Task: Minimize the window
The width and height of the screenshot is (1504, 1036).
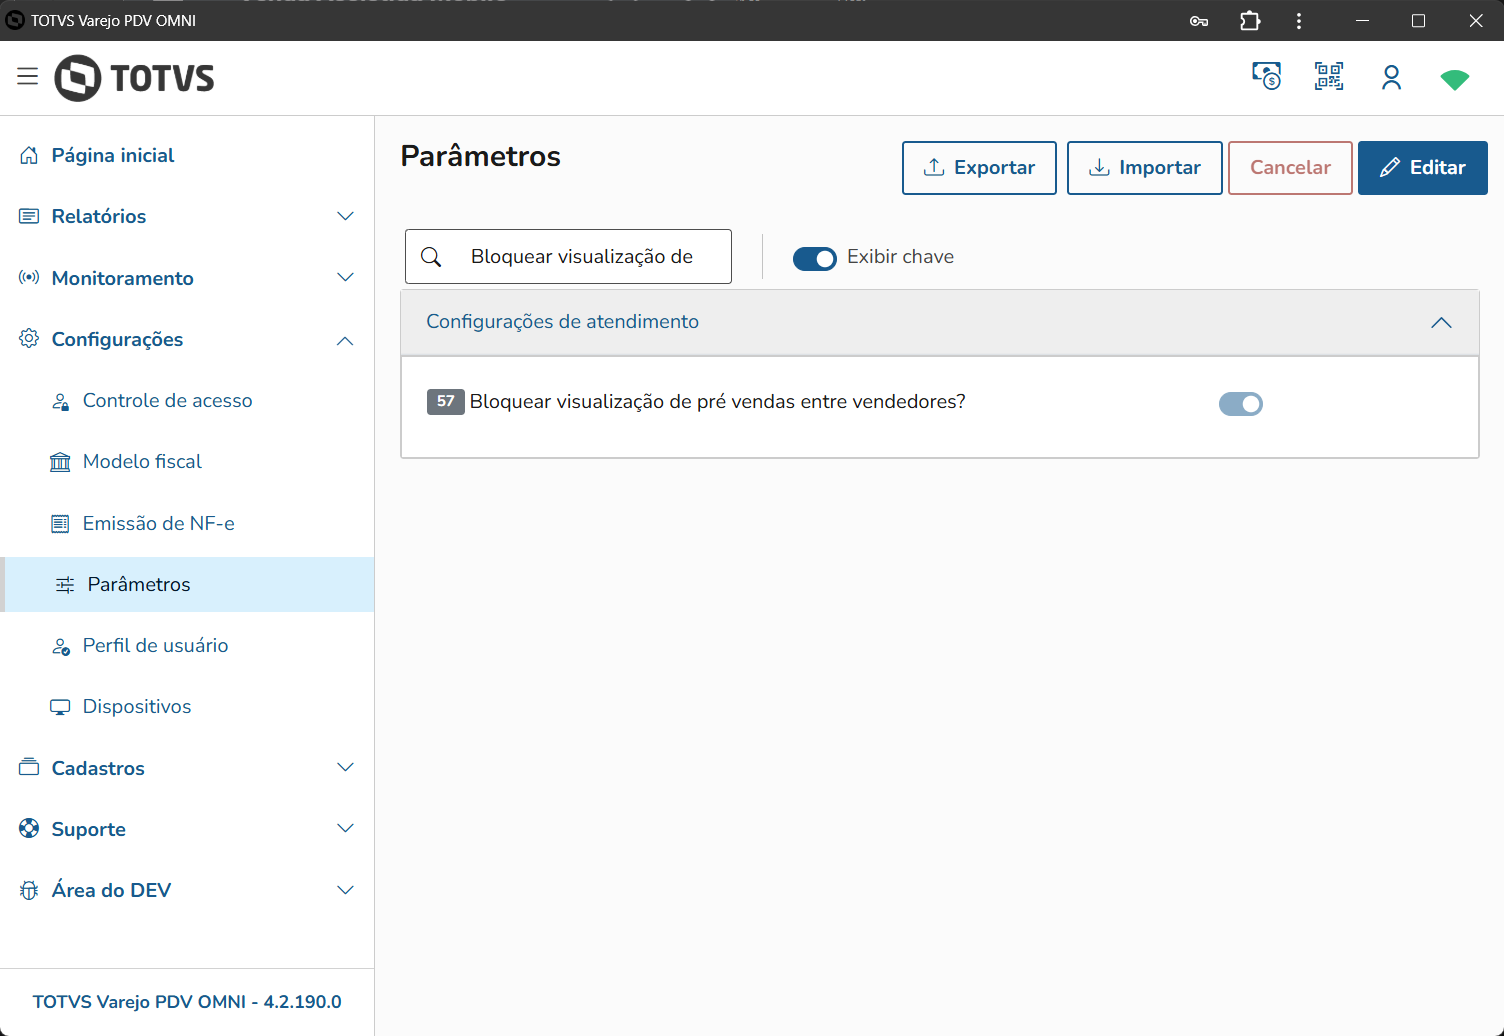Action: point(1361,20)
